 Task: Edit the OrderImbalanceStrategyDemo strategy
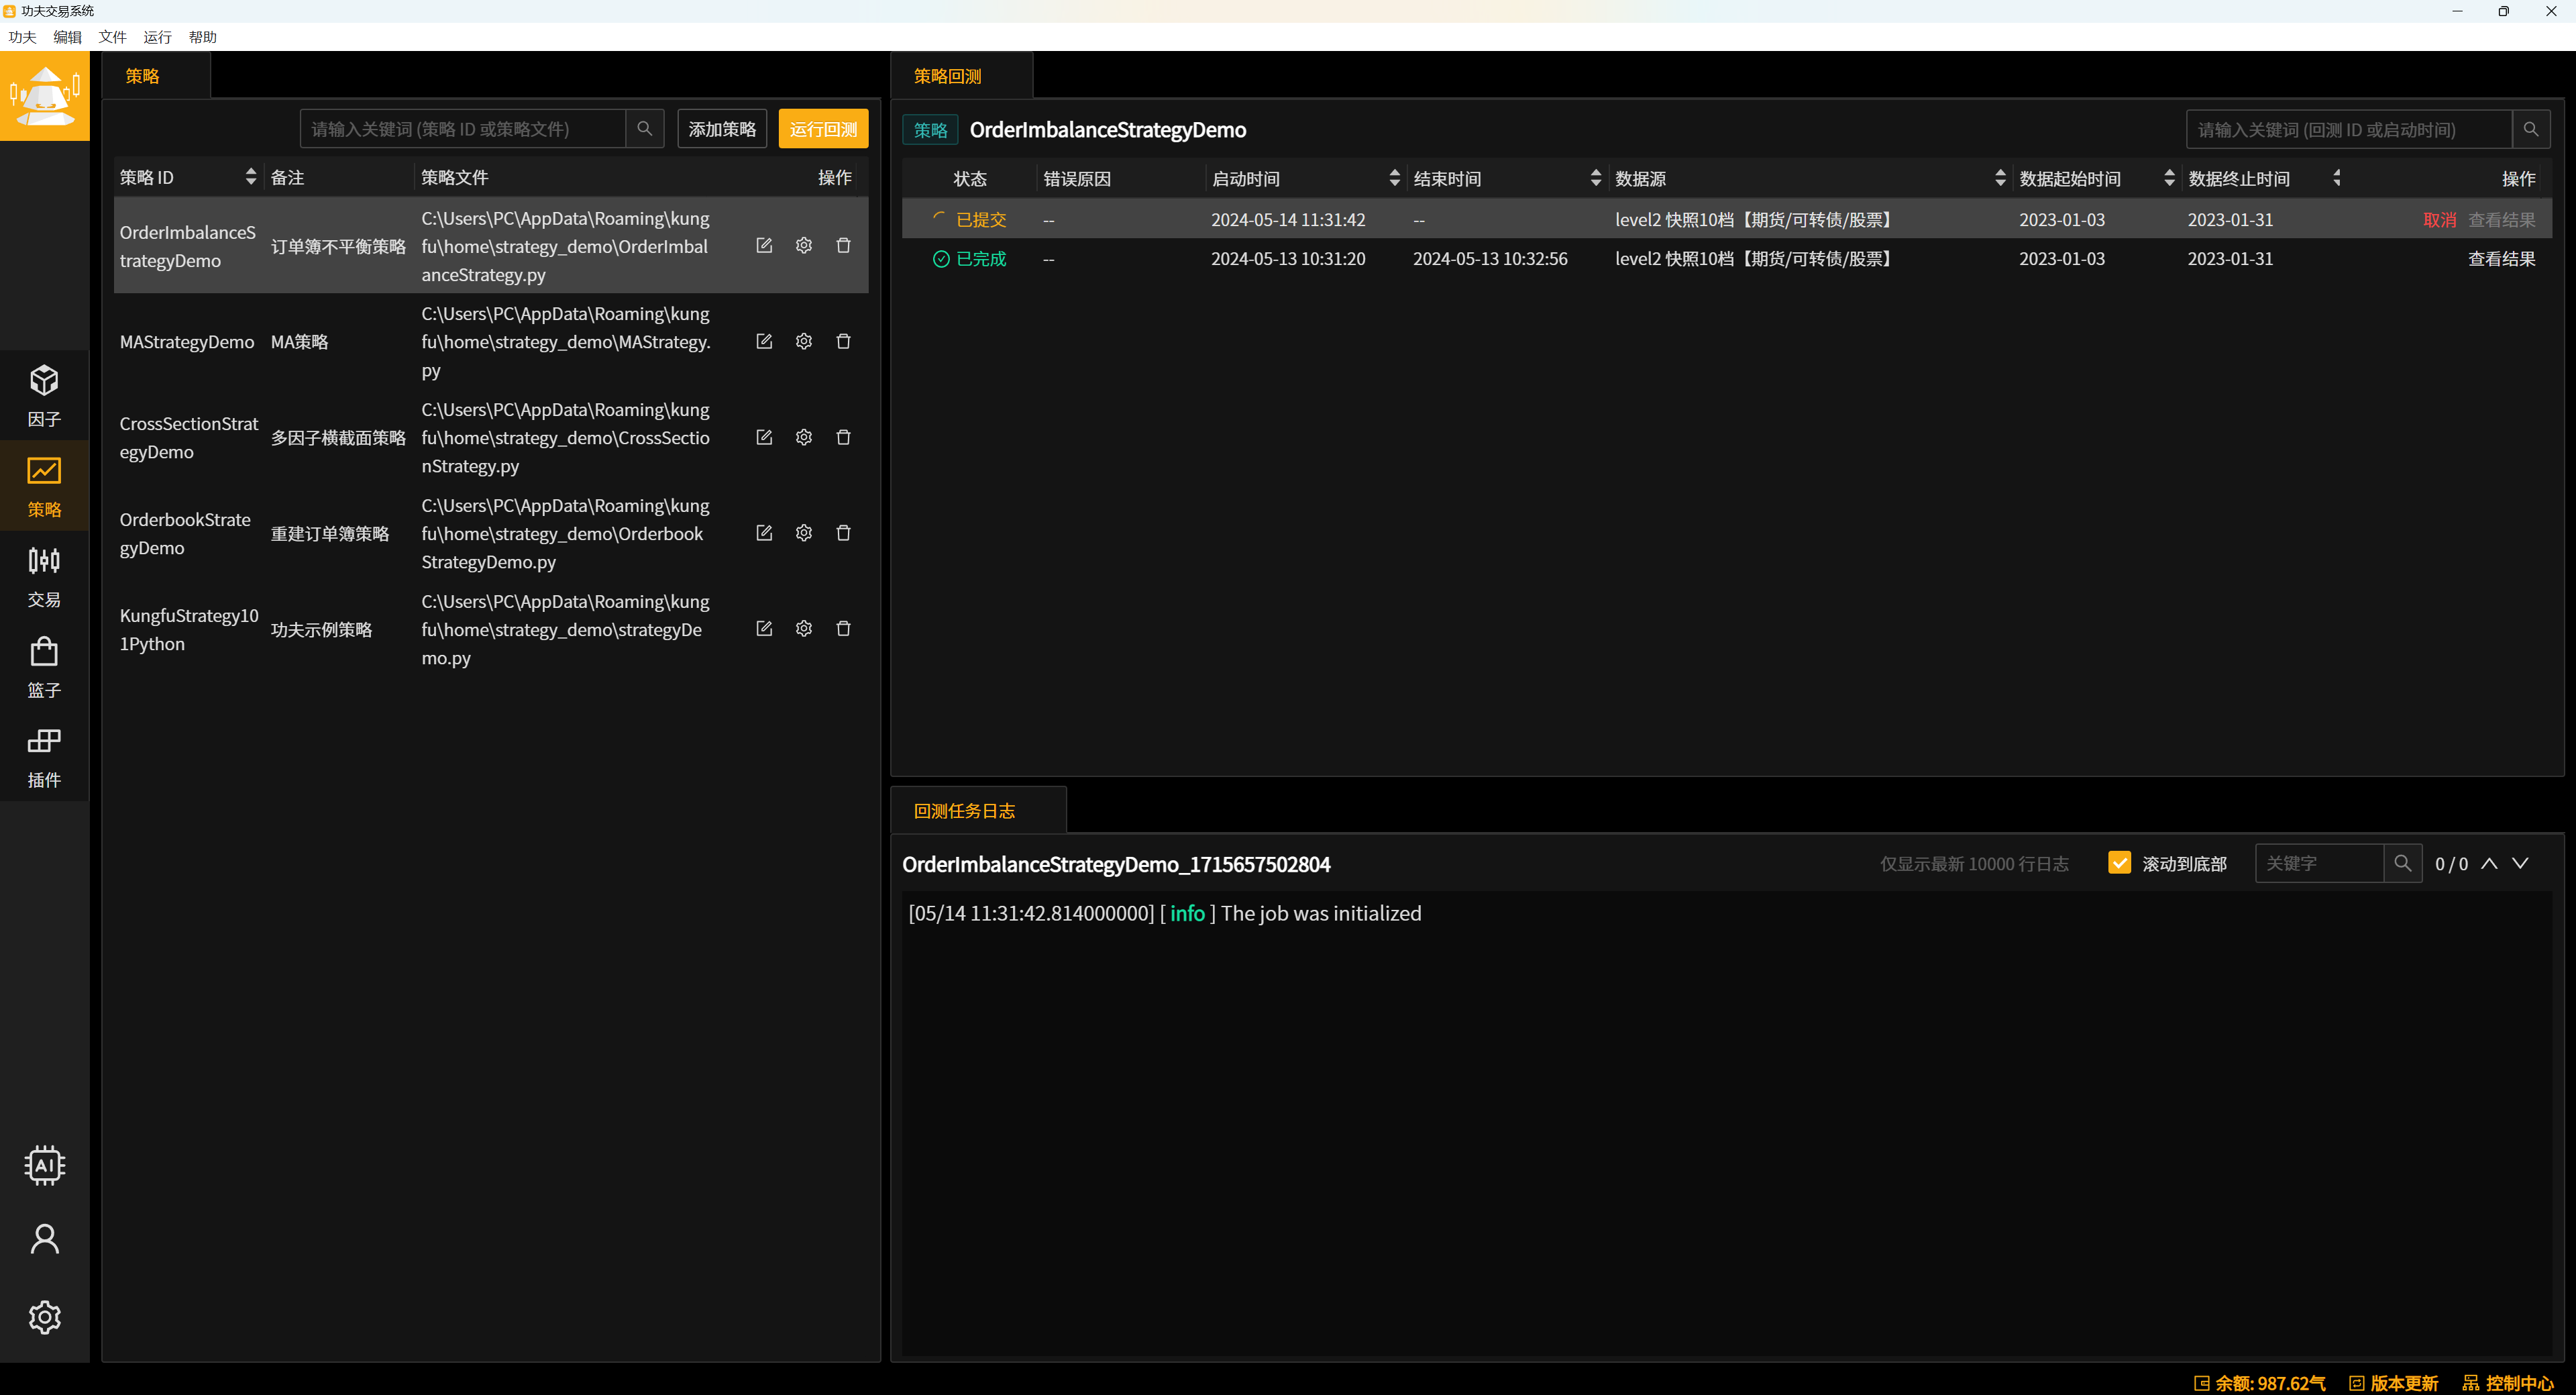[x=764, y=245]
